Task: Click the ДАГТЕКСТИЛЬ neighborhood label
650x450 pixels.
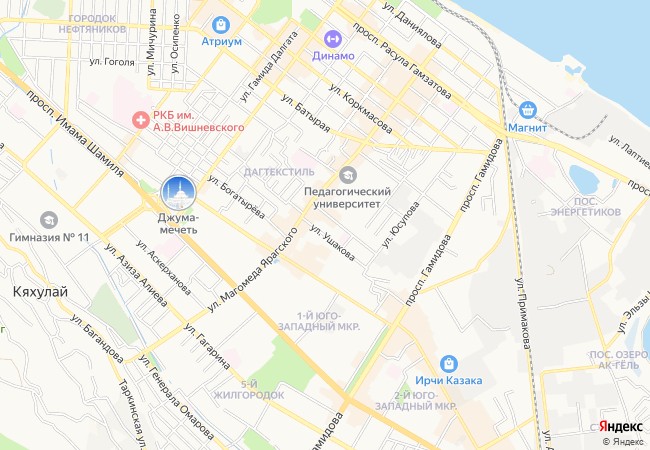Action: 279,172
